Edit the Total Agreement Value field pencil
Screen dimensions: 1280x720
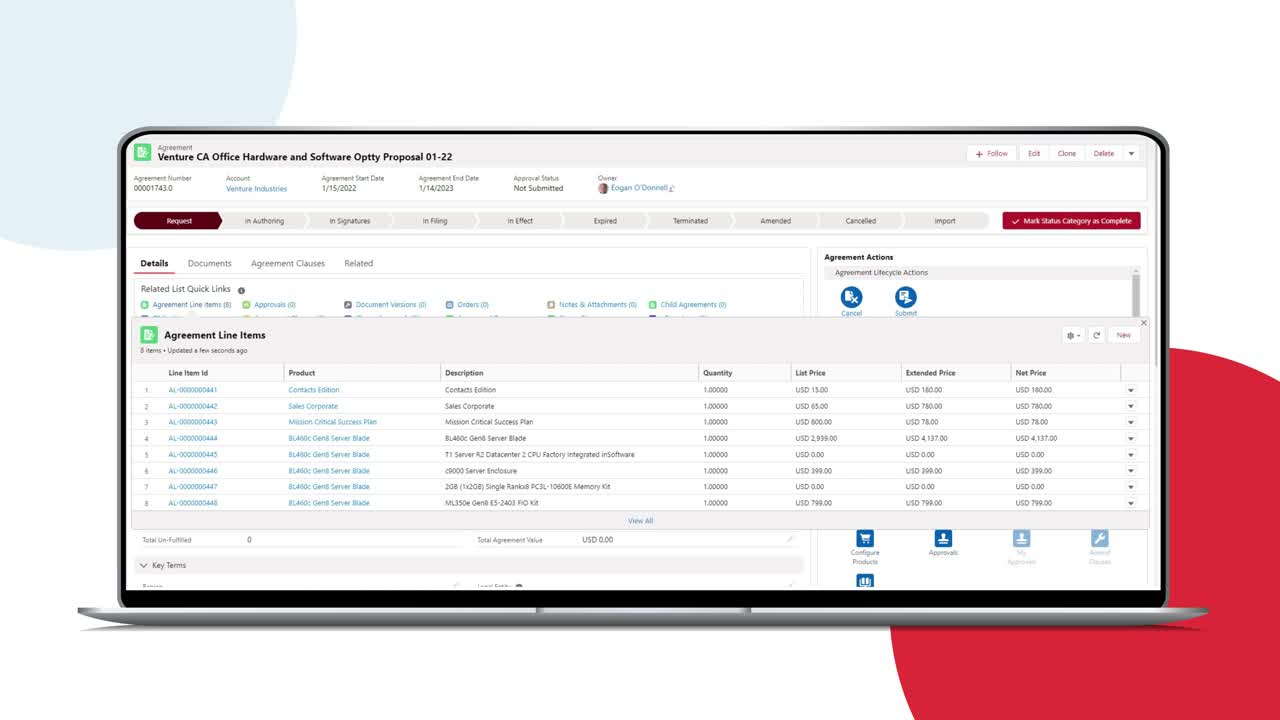click(x=789, y=539)
